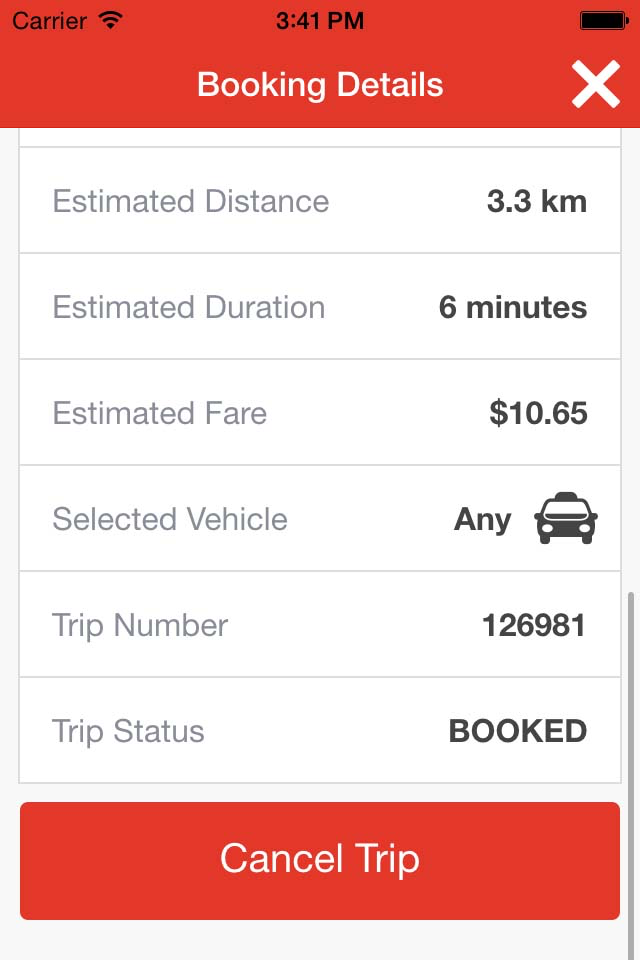Close the Booking Details screen

click(x=596, y=84)
